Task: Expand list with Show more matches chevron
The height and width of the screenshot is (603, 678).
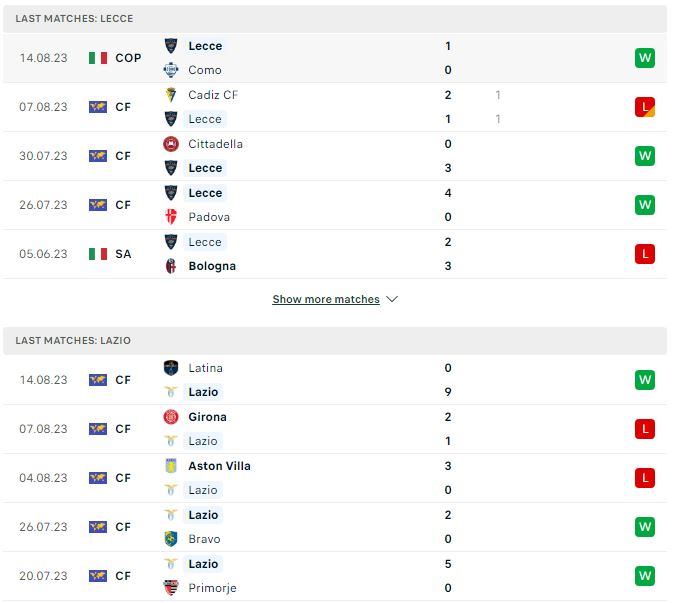Action: [392, 299]
